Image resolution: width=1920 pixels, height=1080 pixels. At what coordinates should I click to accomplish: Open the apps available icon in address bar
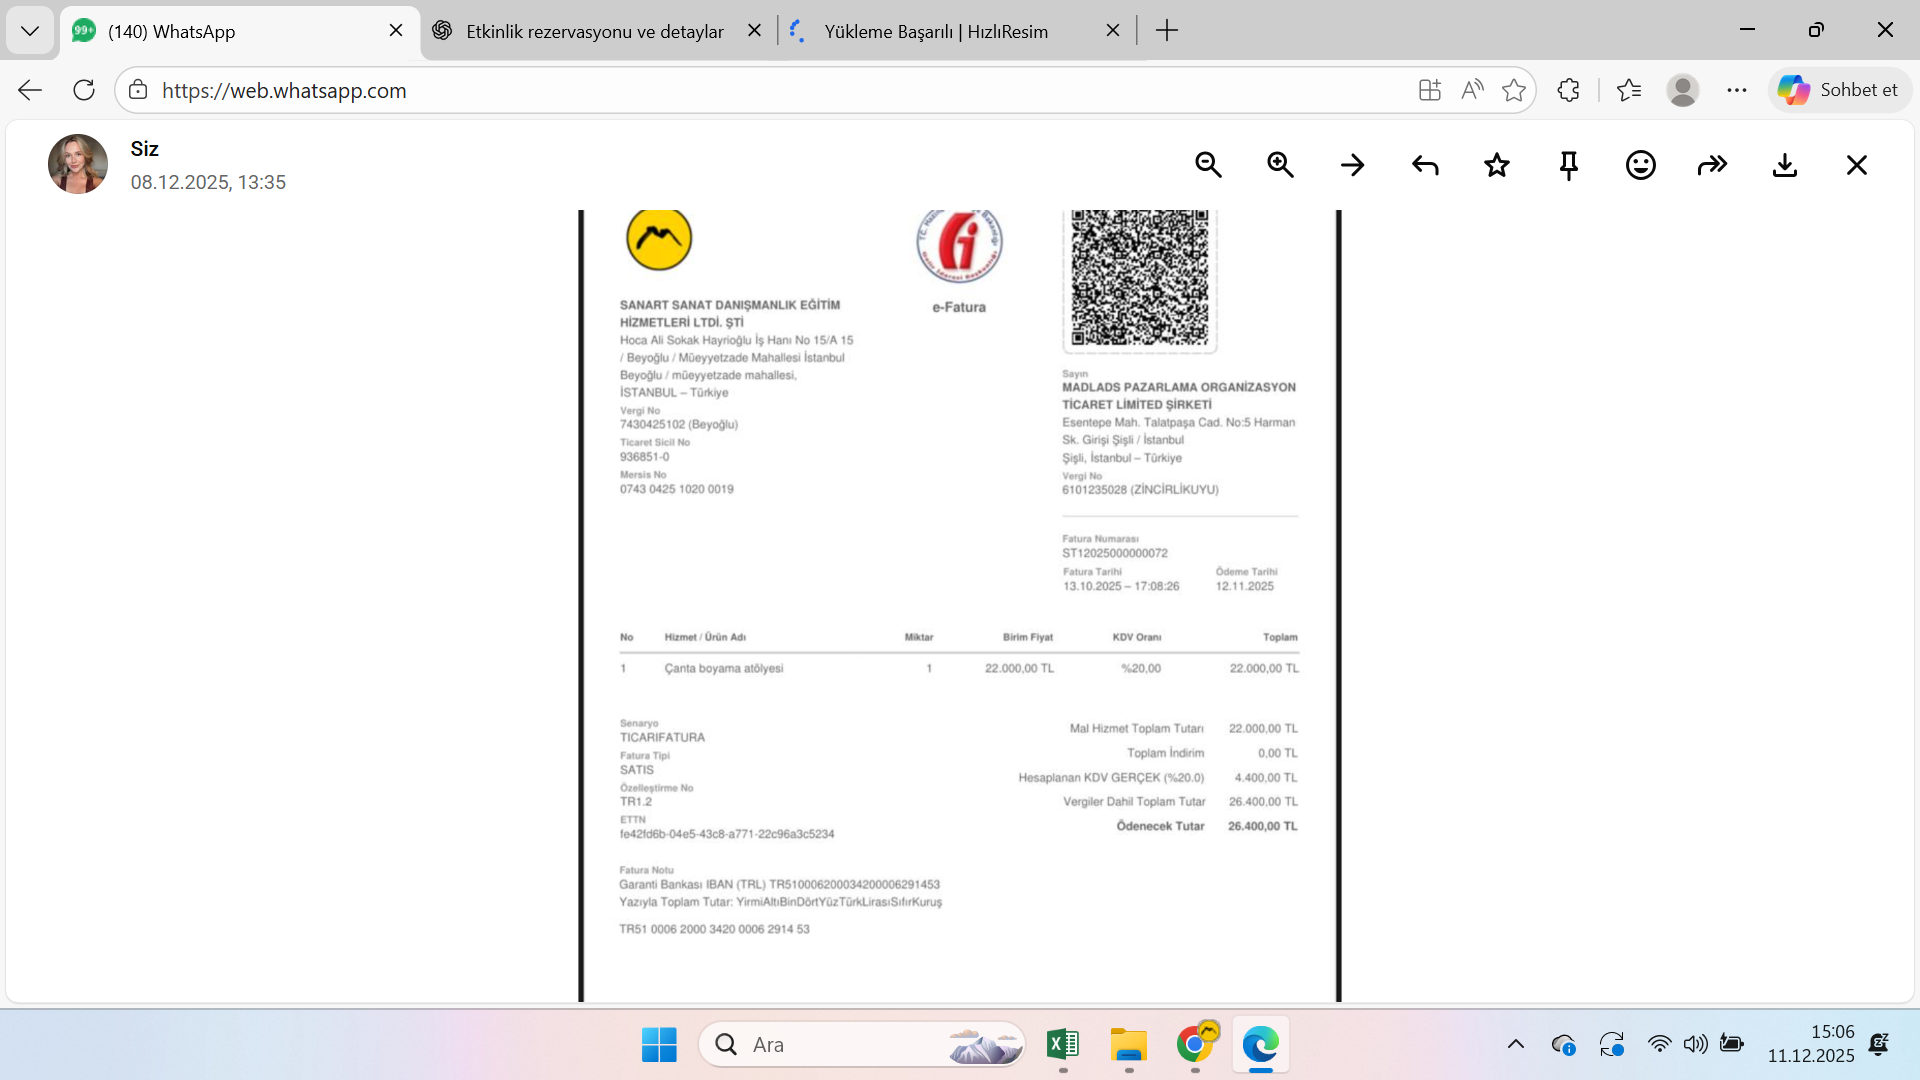(x=1430, y=90)
